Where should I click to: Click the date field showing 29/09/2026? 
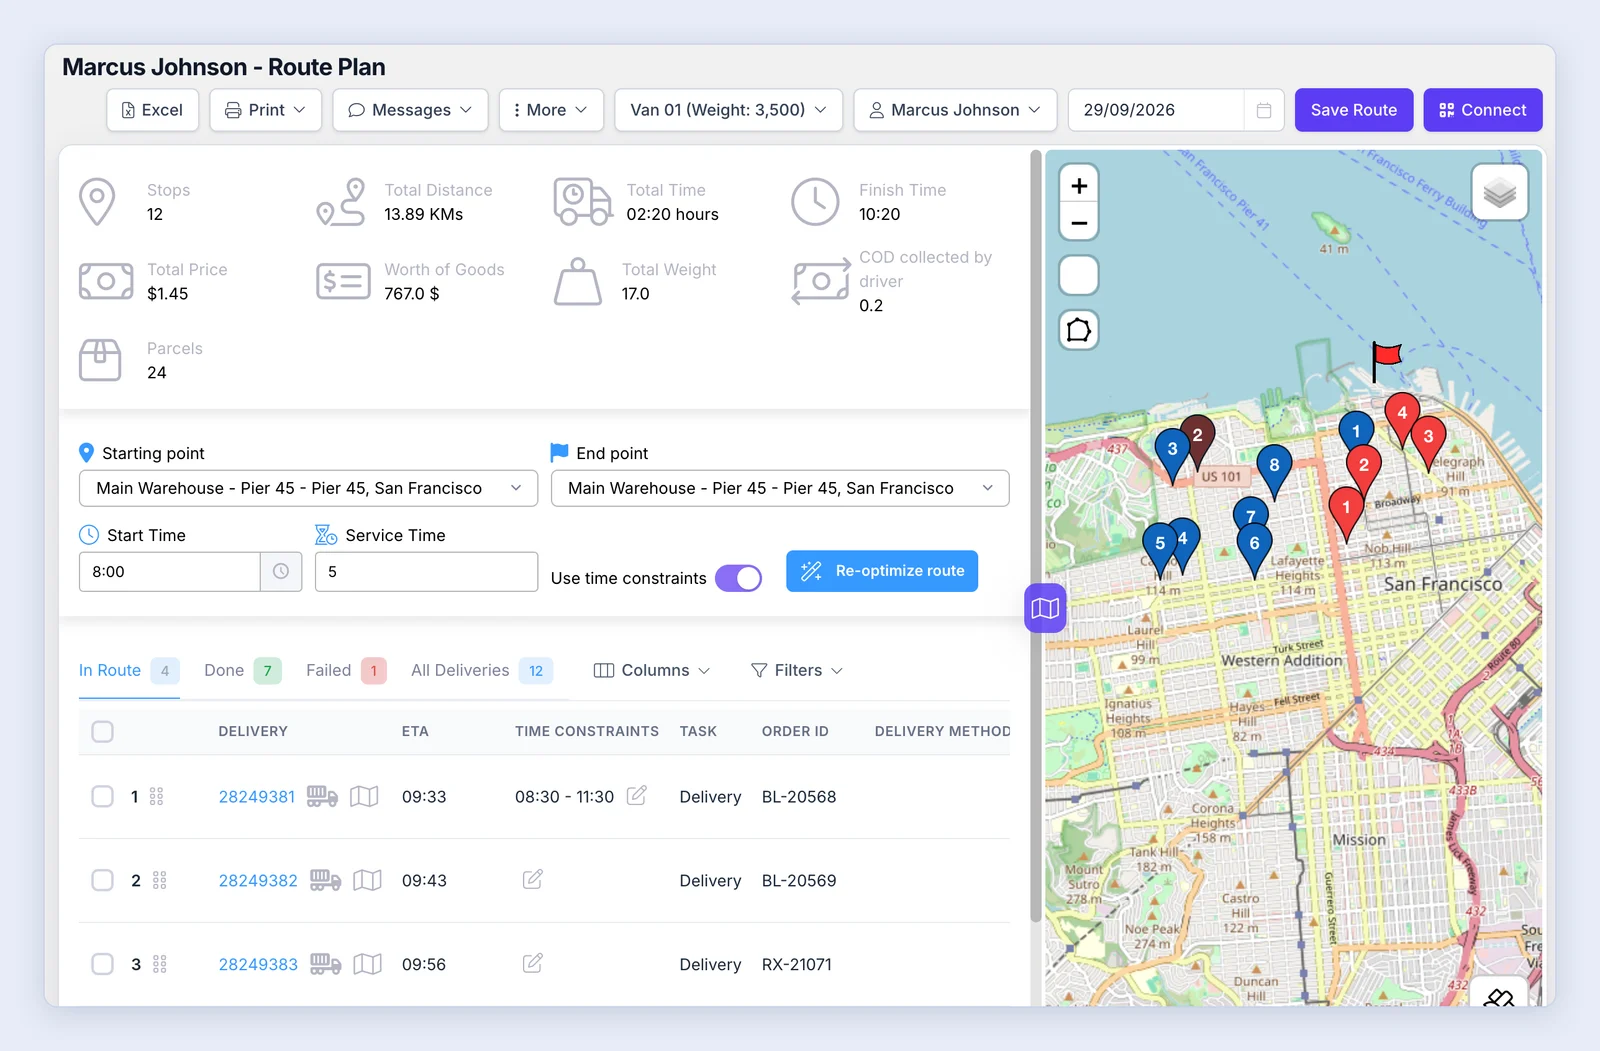[1157, 110]
